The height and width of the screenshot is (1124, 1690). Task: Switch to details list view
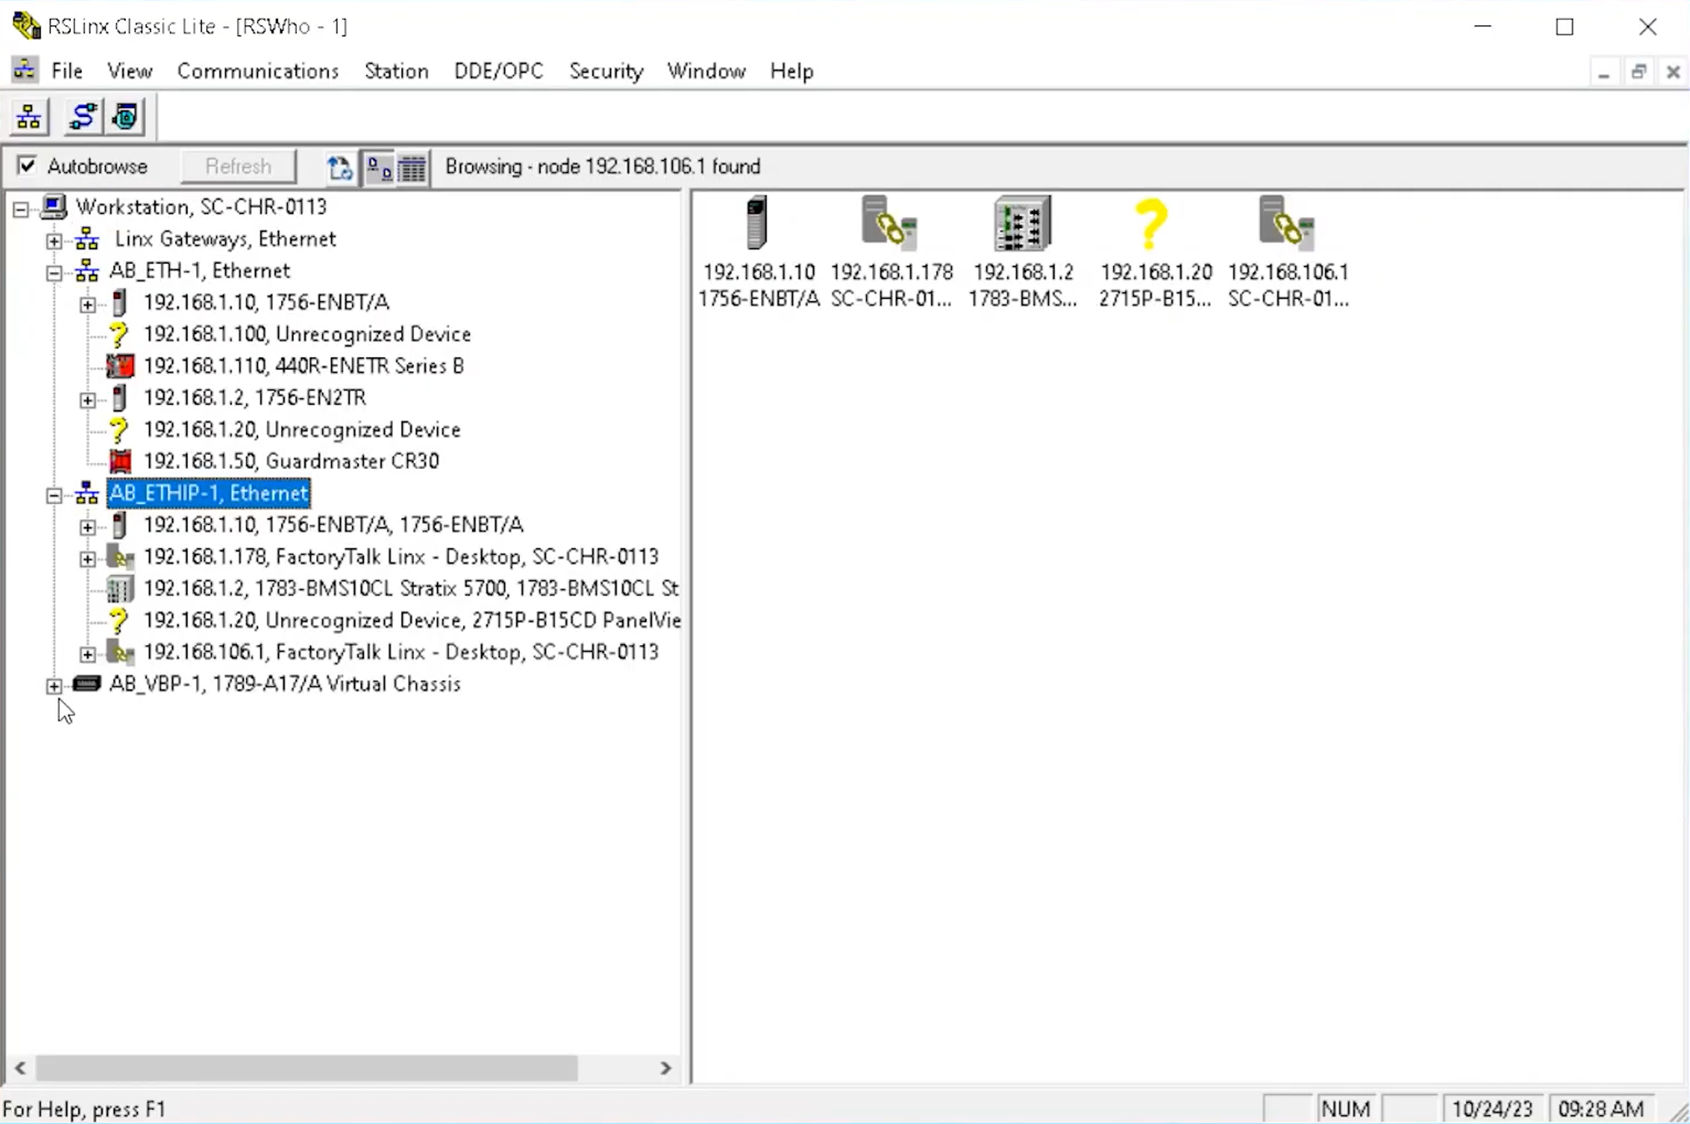(412, 167)
